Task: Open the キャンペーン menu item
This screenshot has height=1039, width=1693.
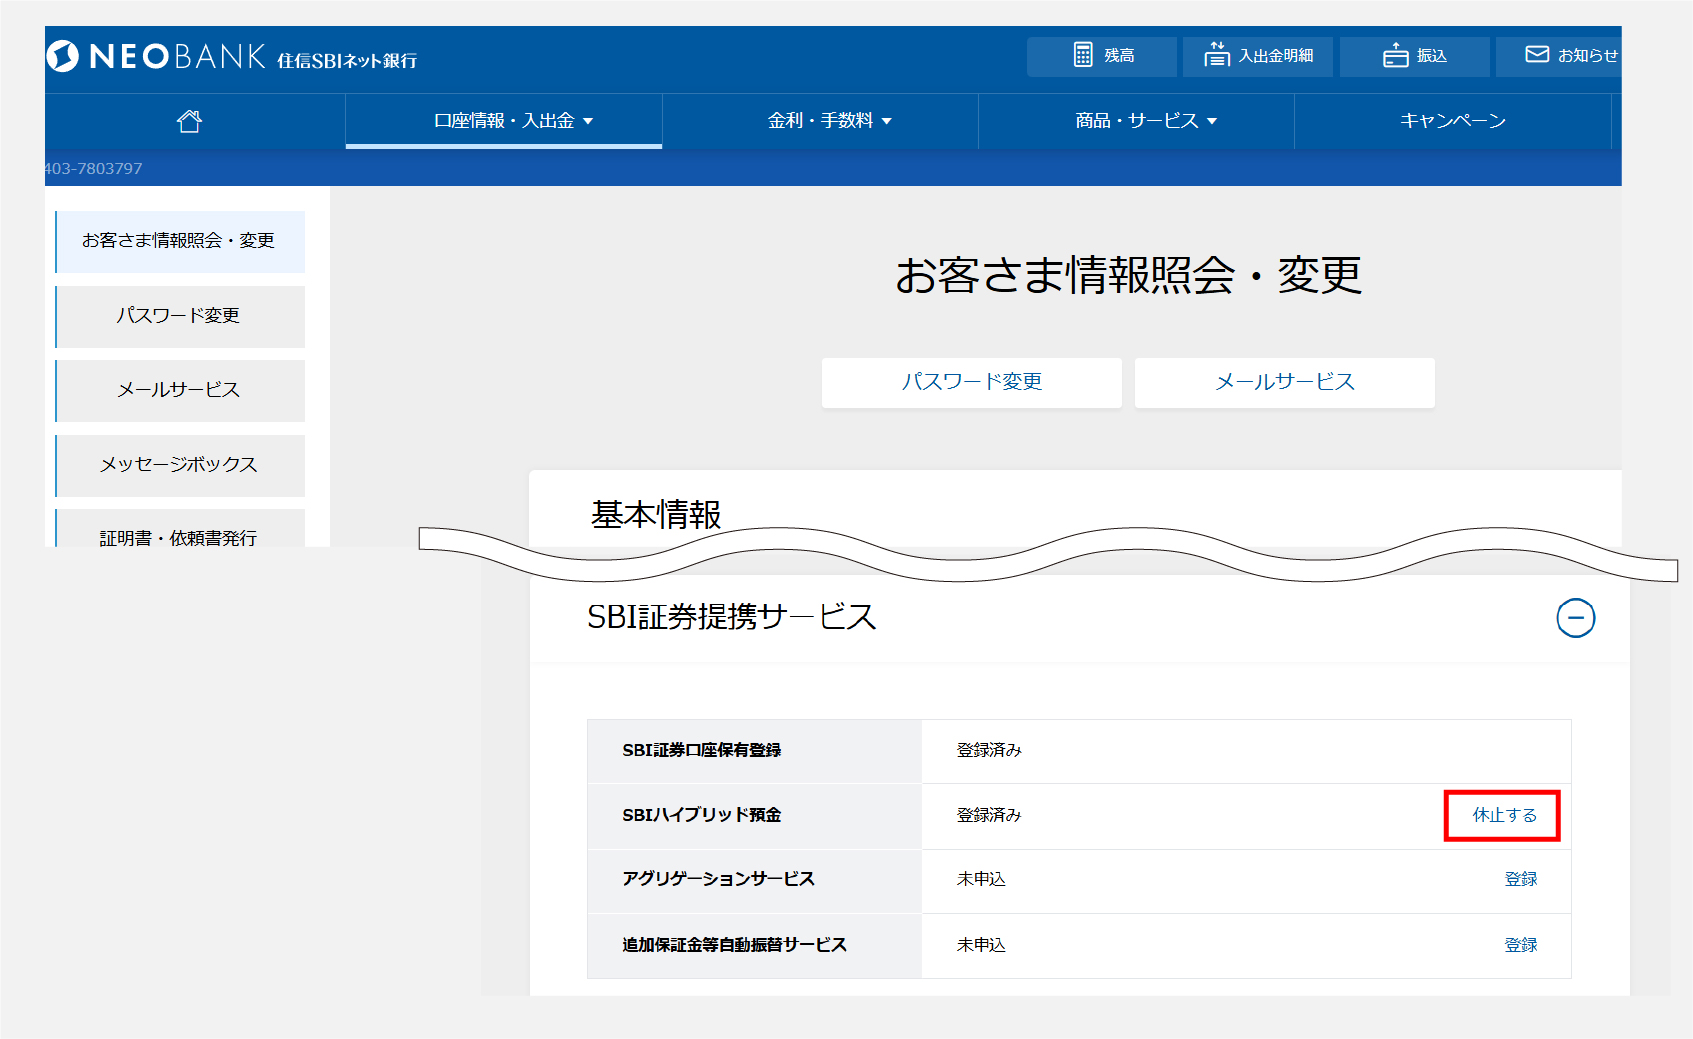Action: [1452, 121]
